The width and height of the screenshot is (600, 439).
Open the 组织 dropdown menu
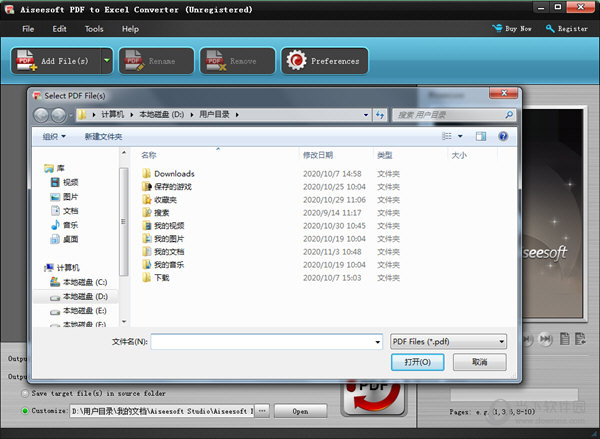coord(54,137)
